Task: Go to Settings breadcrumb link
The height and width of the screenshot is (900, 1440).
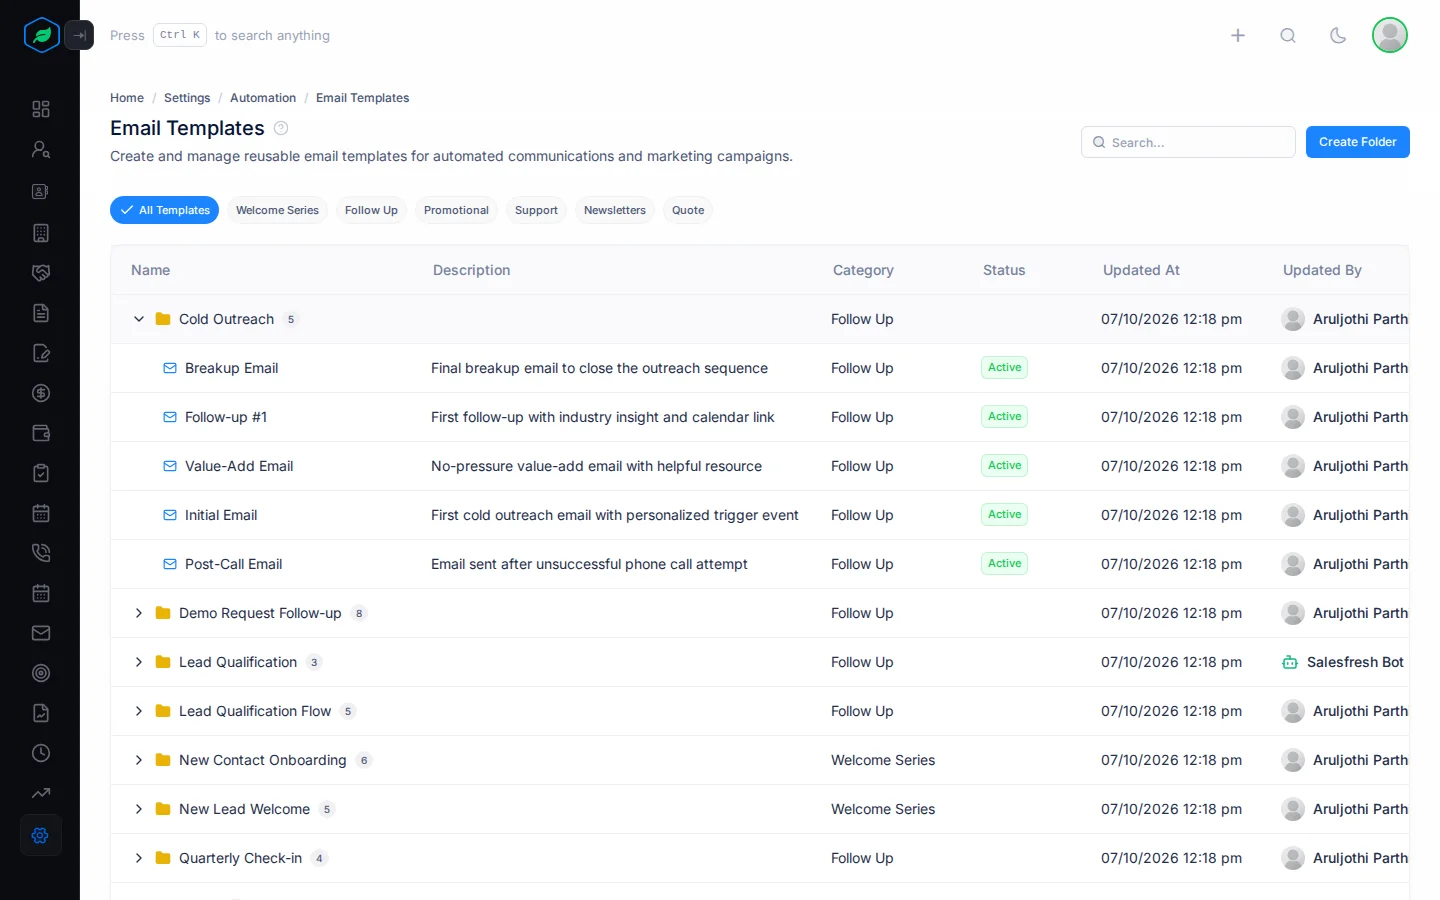Action: point(187,98)
